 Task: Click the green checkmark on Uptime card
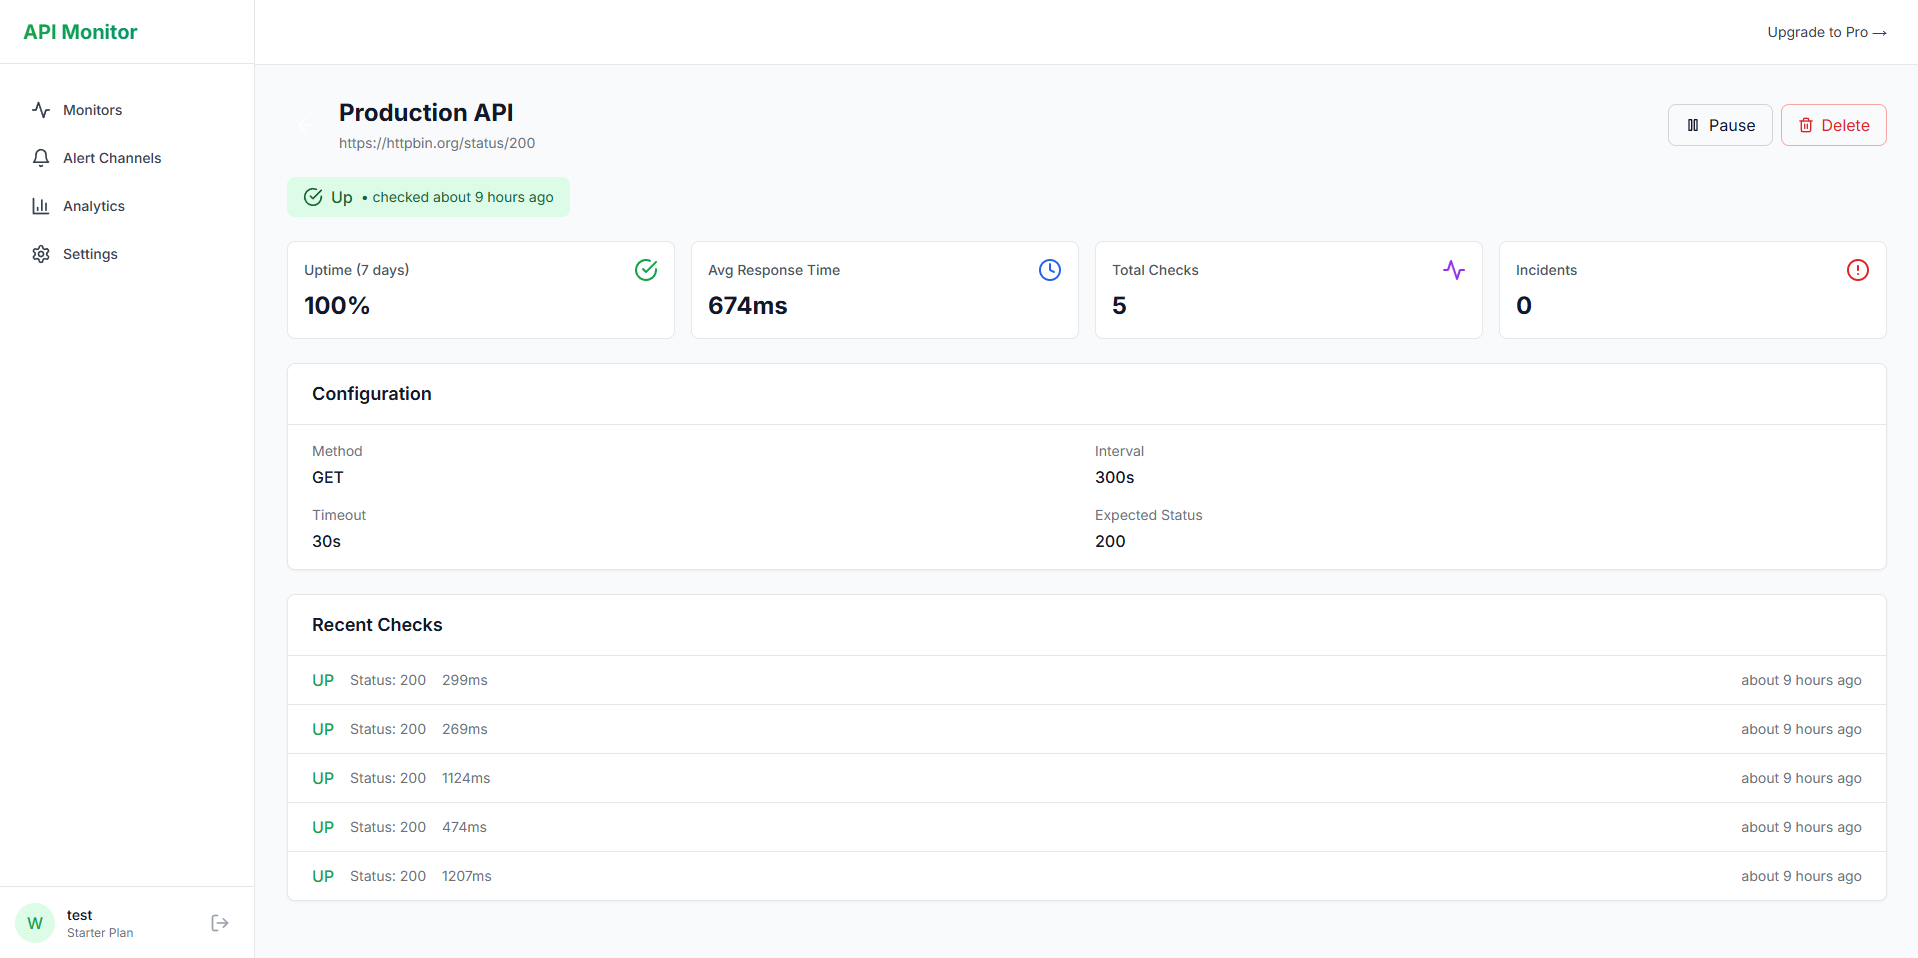coord(645,270)
